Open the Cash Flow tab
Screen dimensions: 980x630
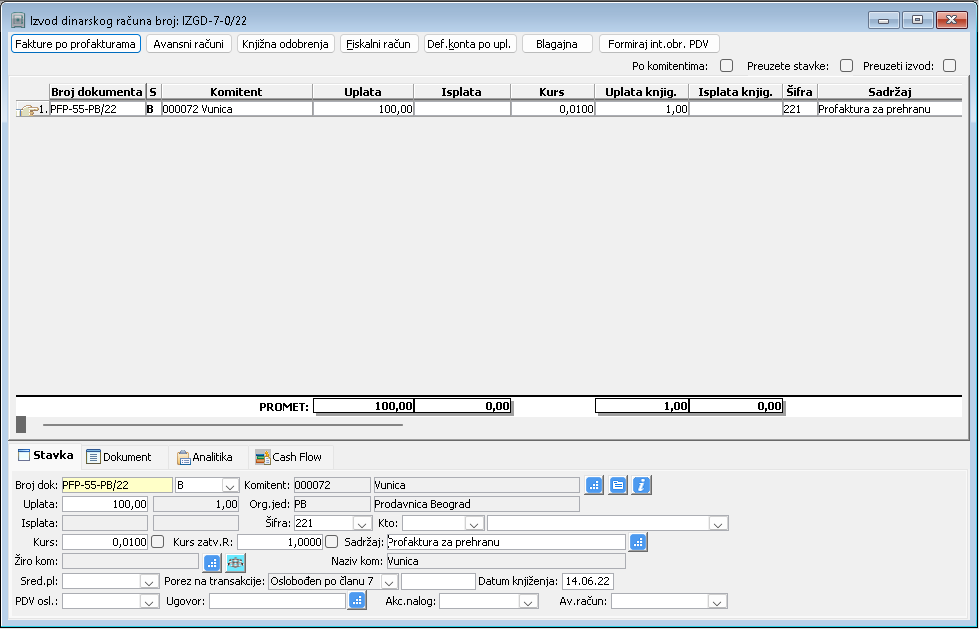(x=289, y=458)
